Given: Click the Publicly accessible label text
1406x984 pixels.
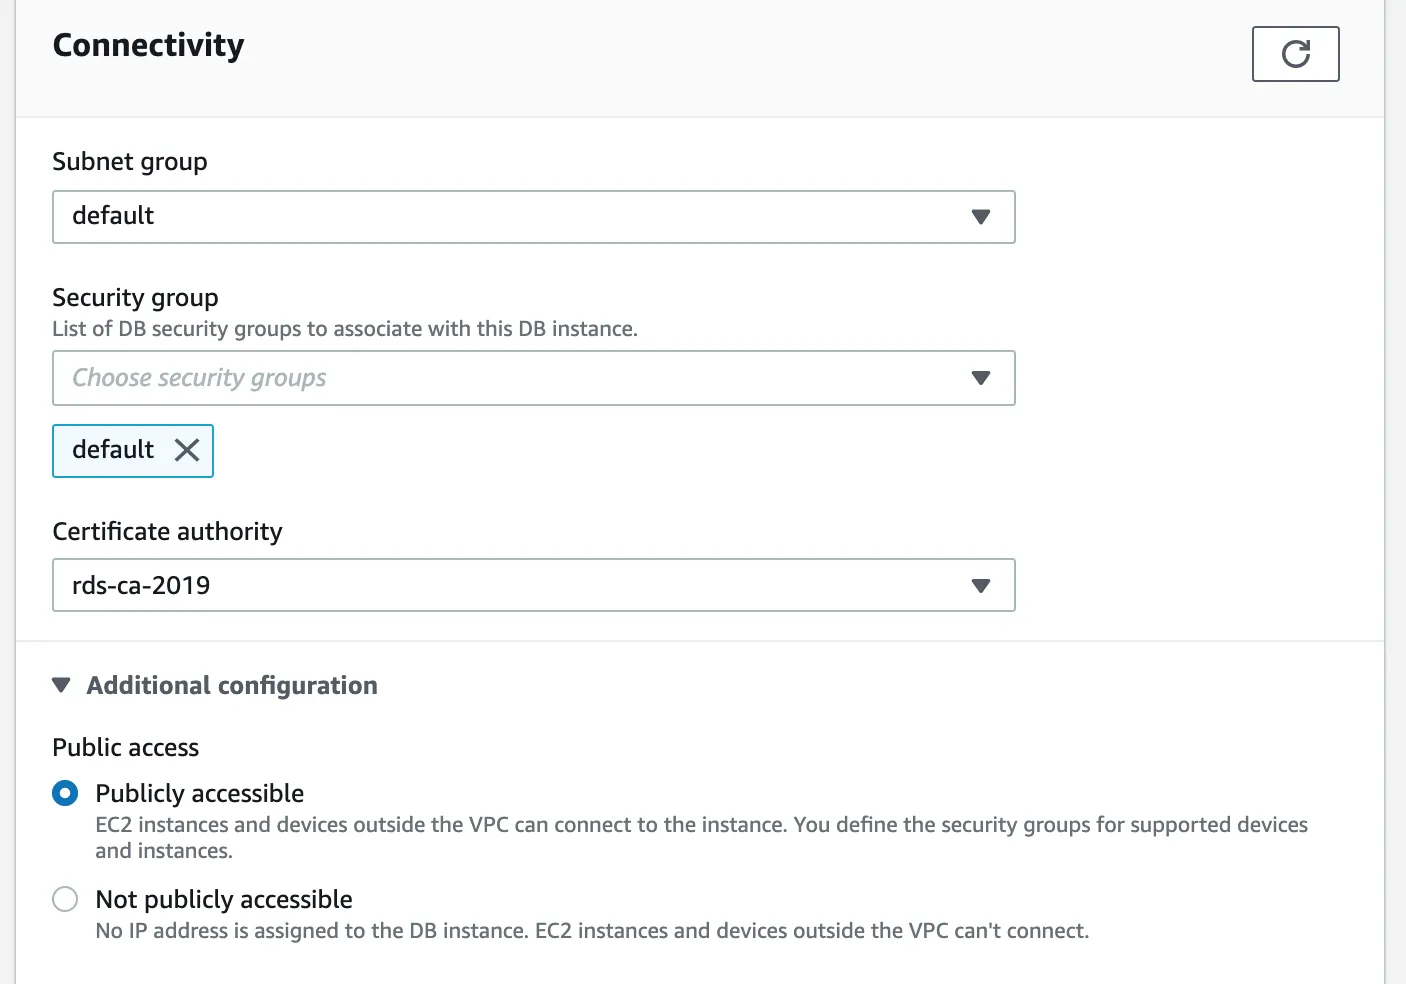Looking at the screenshot, I should 199,794.
